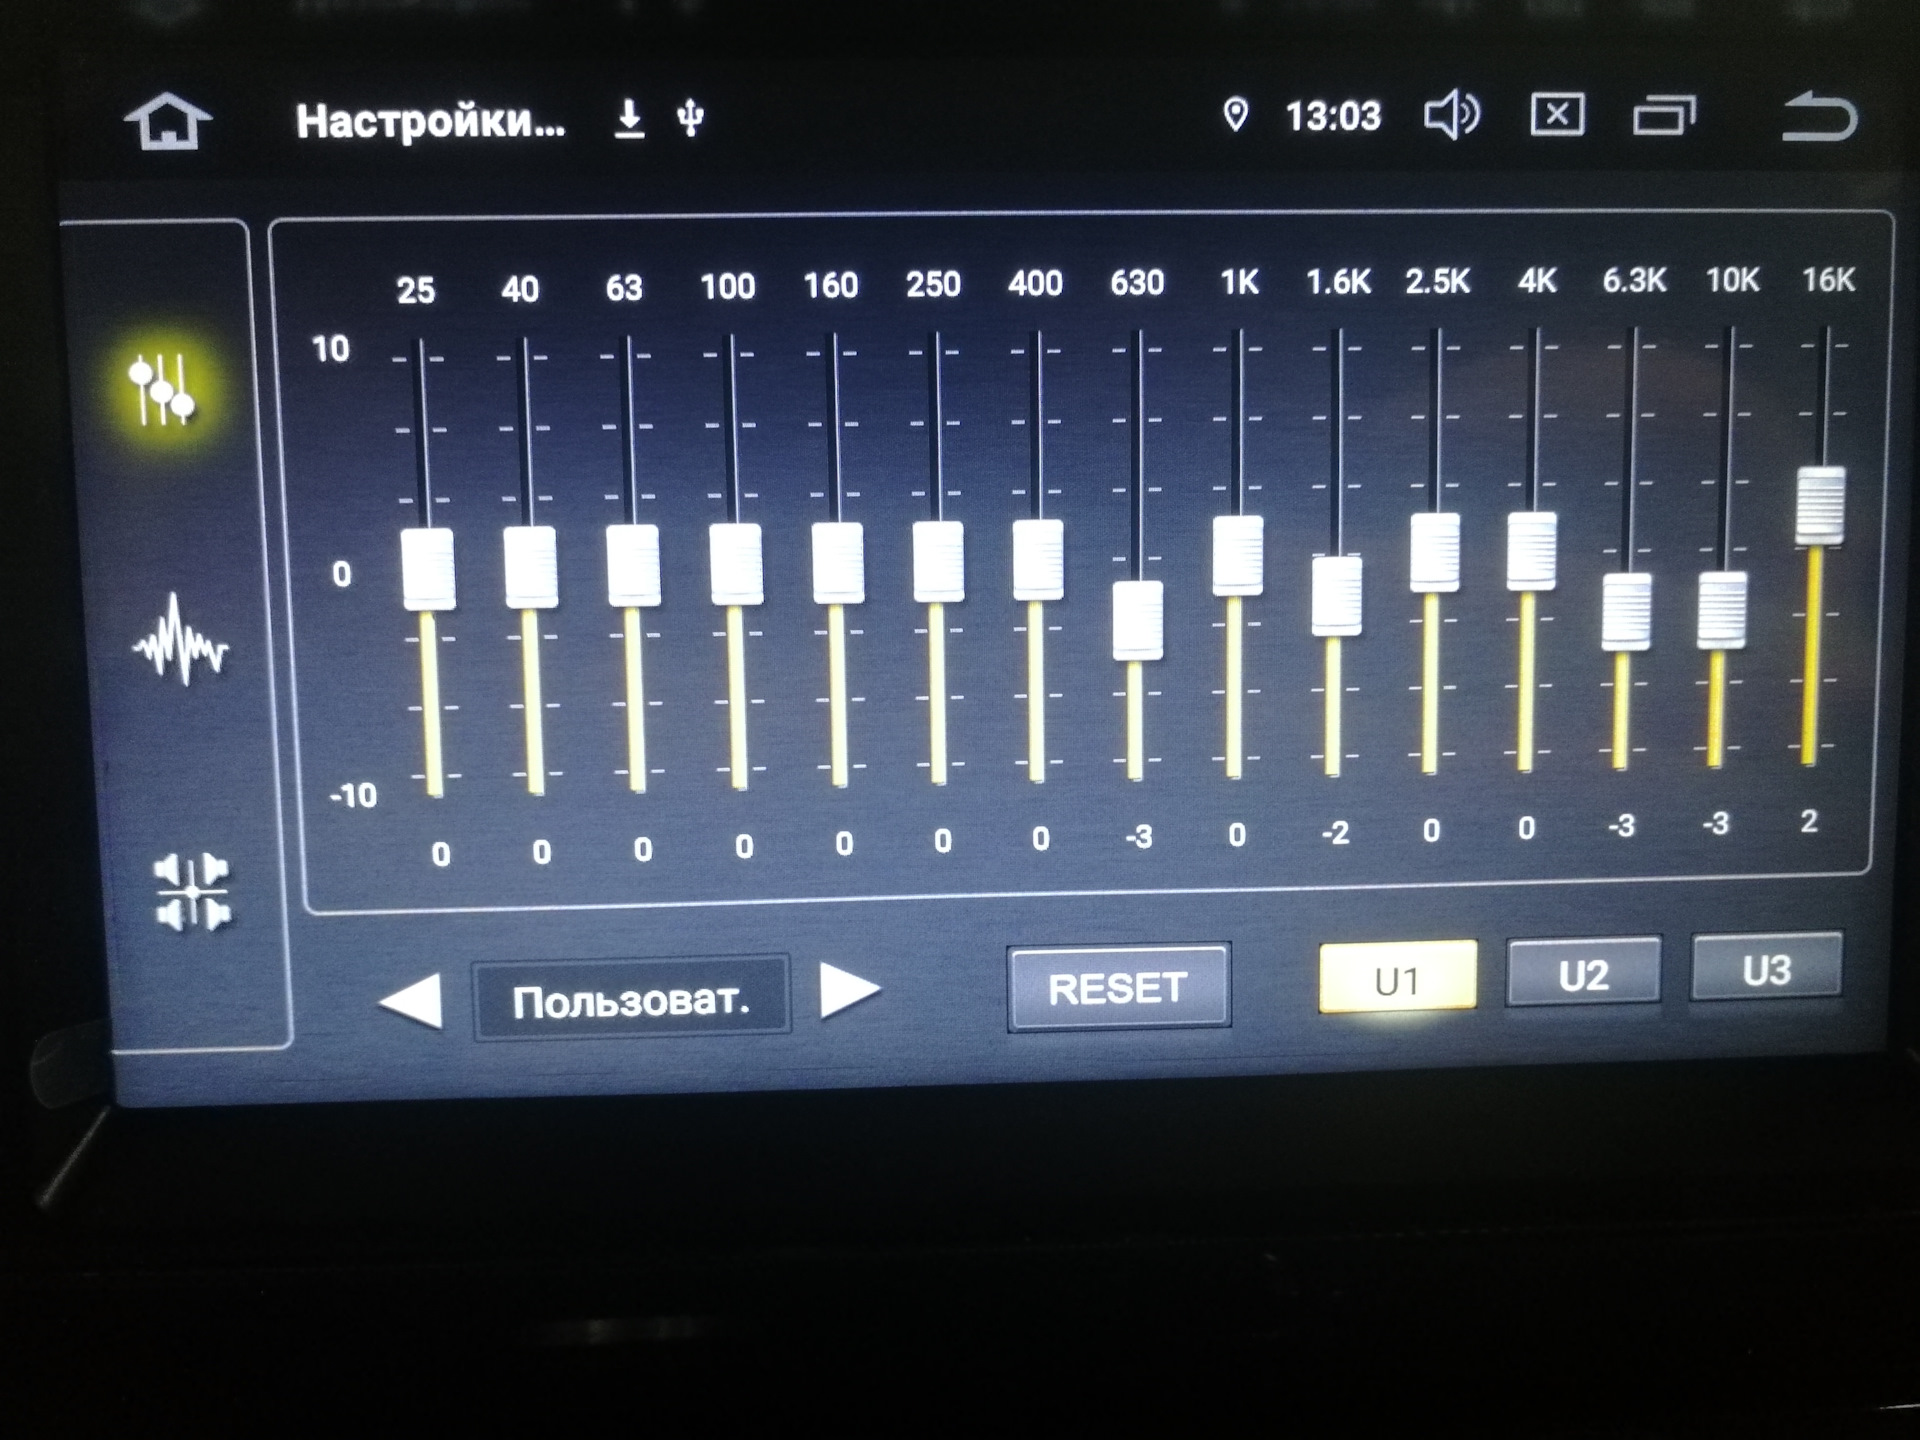
Task: Switch to previous EQ preset arrow
Action: (411, 1000)
